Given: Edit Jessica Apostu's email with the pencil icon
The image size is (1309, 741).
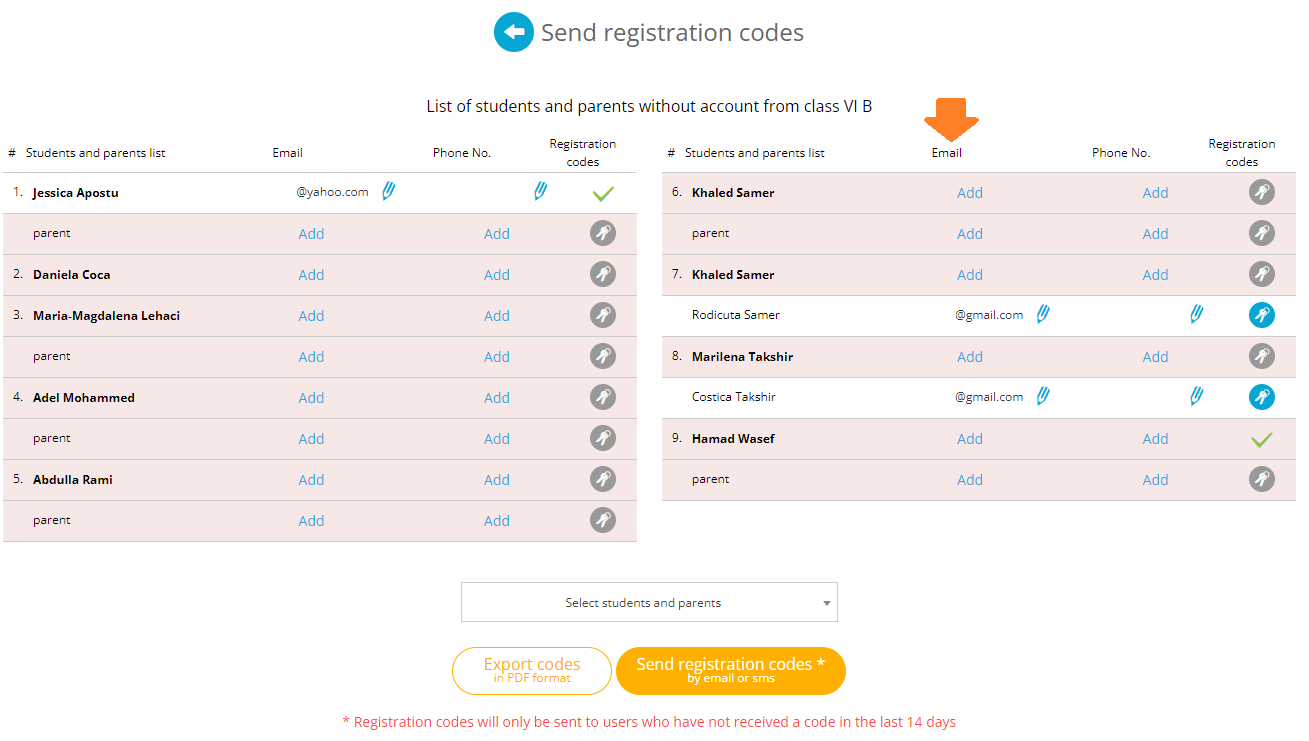Looking at the screenshot, I should click(389, 191).
